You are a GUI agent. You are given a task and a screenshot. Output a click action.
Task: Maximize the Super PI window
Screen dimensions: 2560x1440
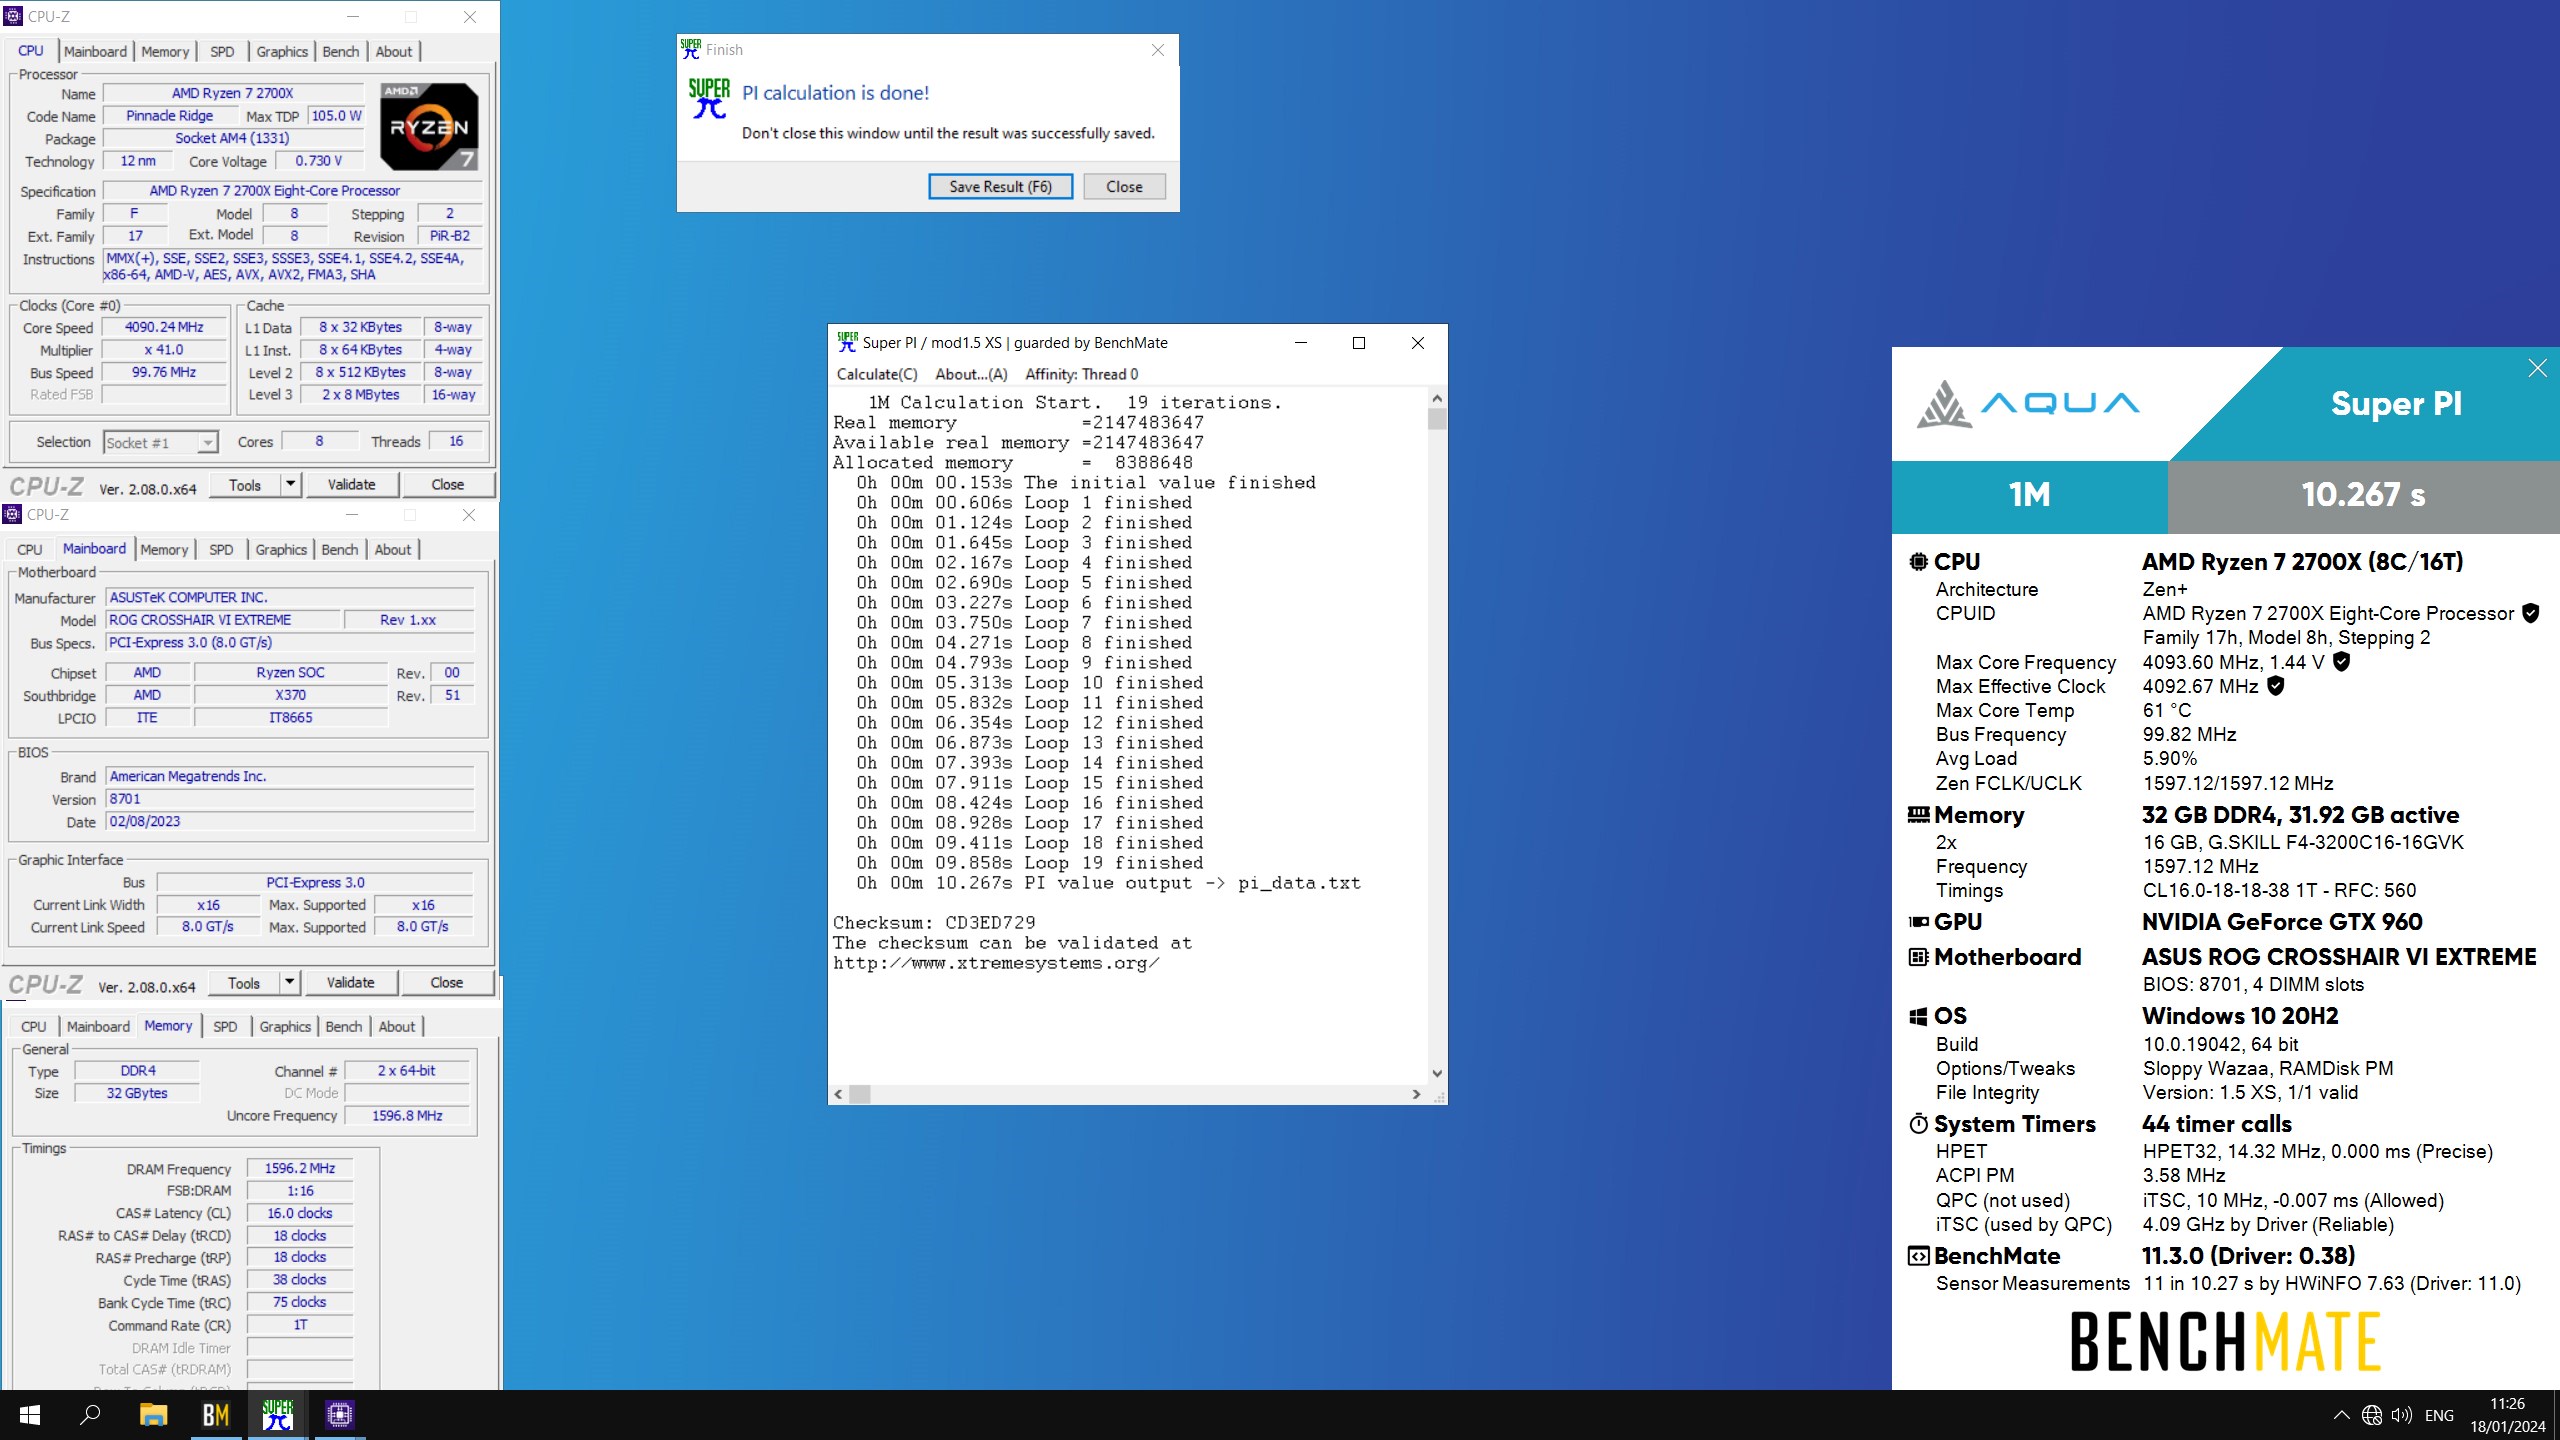[1359, 343]
